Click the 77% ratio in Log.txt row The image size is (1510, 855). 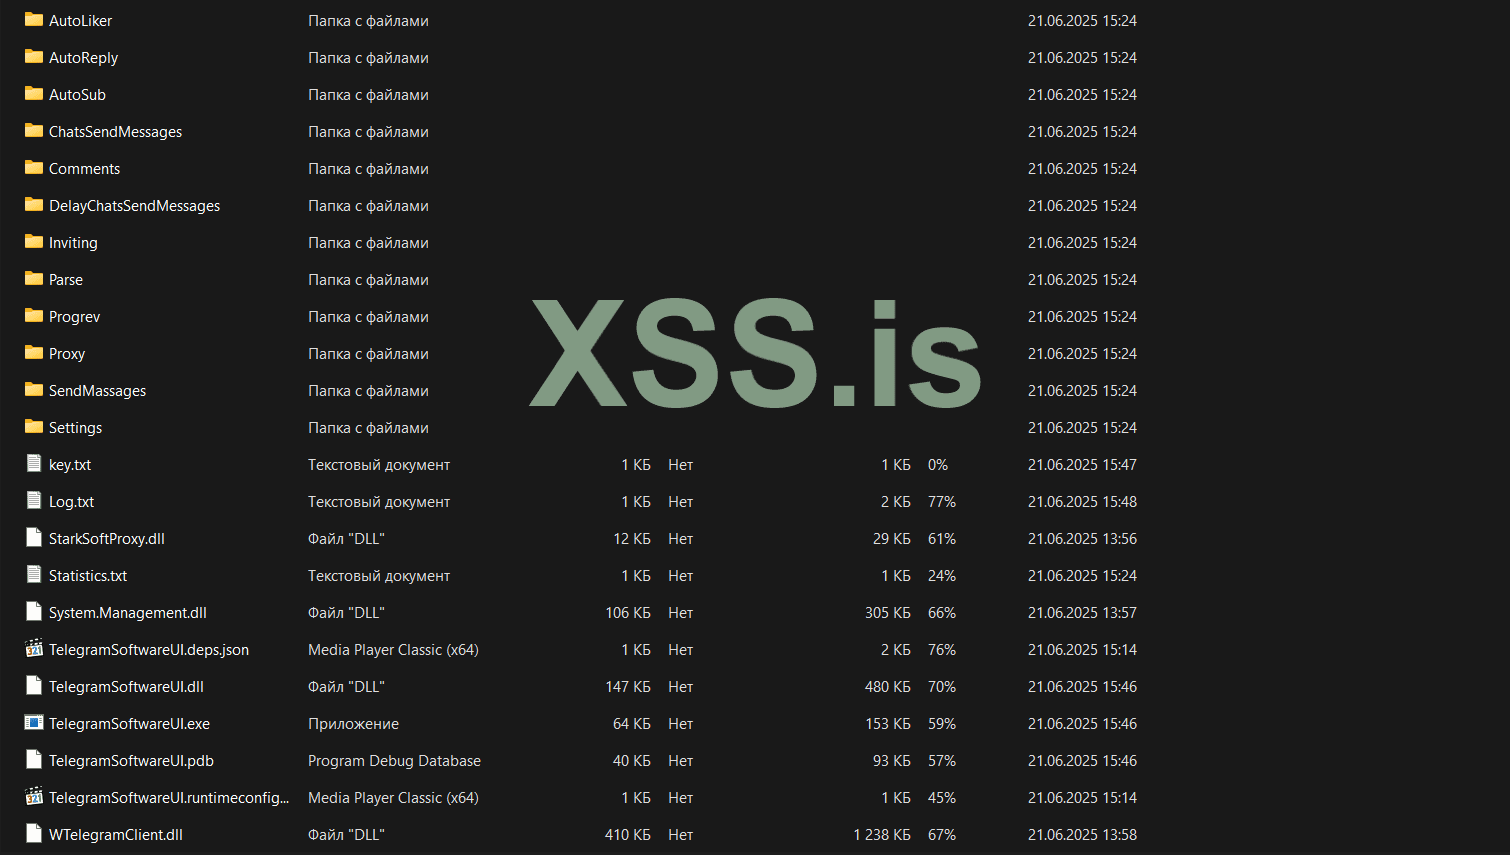point(942,502)
